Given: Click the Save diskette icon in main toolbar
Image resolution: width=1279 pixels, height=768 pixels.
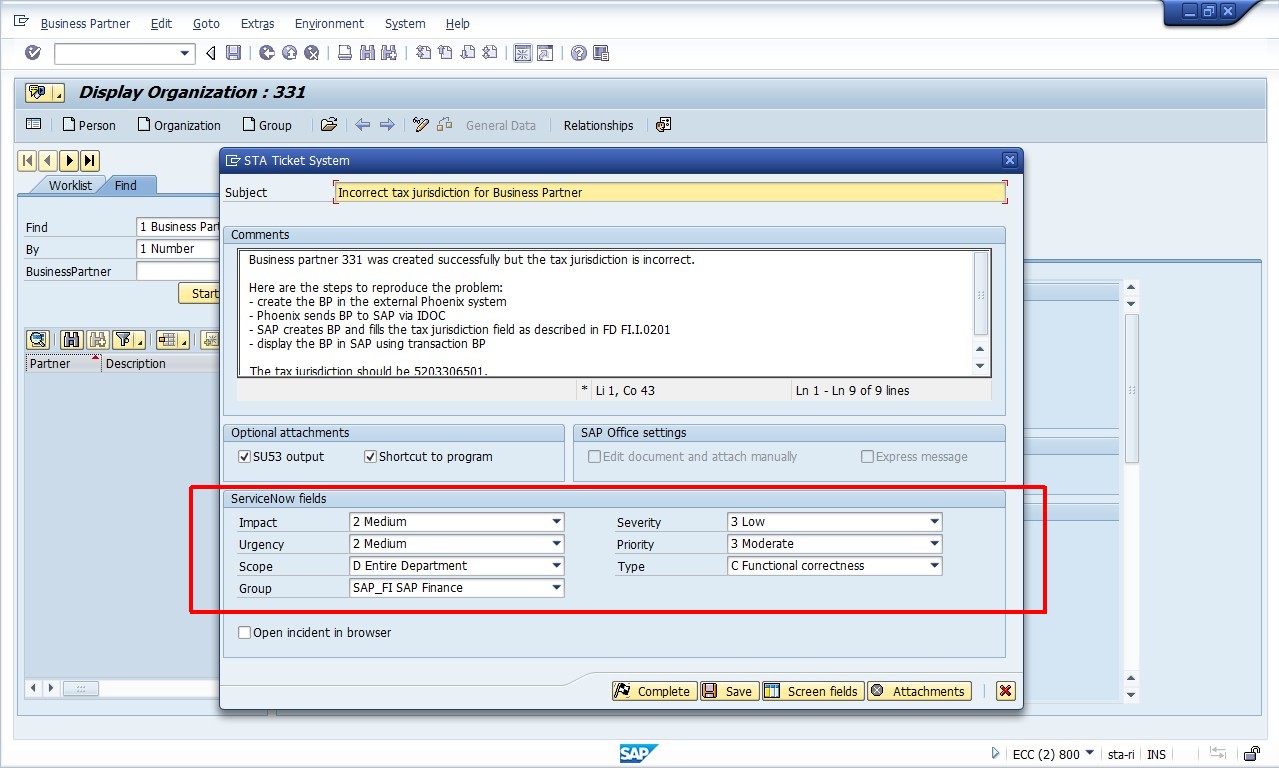Looking at the screenshot, I should click(233, 53).
